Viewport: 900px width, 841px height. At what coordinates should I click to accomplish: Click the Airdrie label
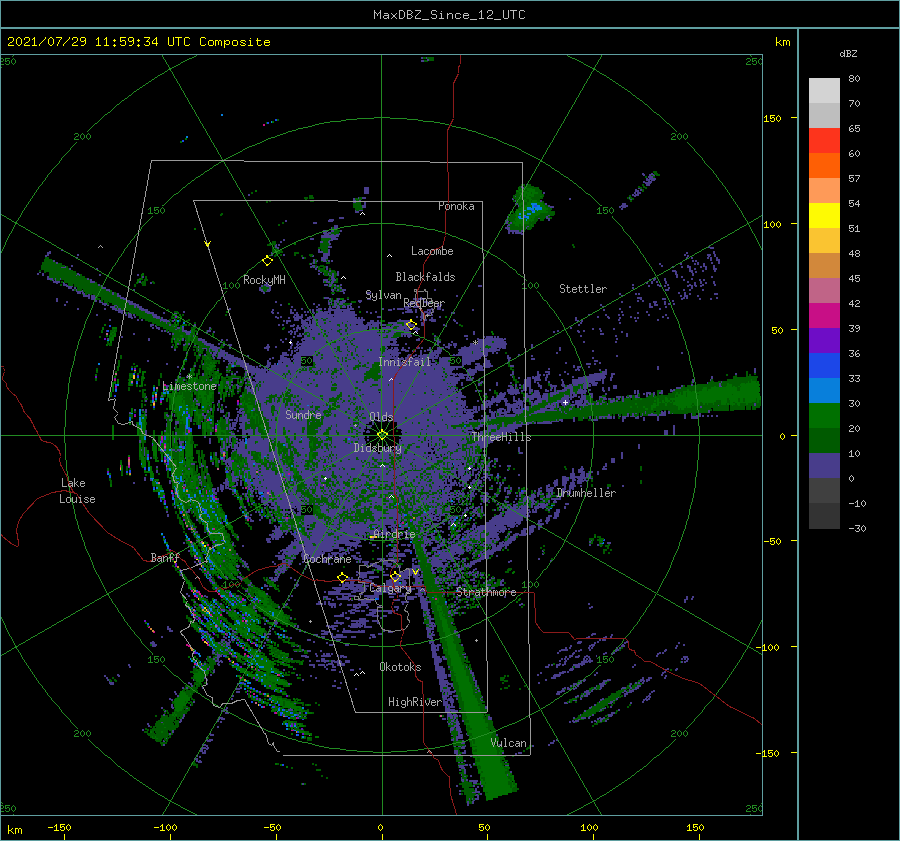tap(394, 534)
